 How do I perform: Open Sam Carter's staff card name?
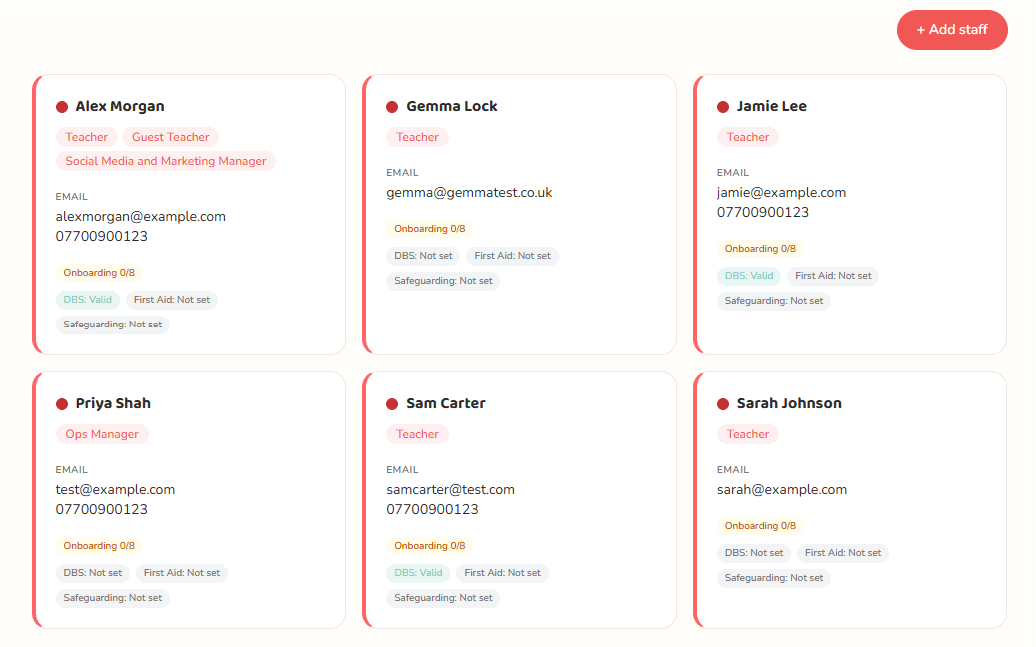pyautogui.click(x=445, y=403)
